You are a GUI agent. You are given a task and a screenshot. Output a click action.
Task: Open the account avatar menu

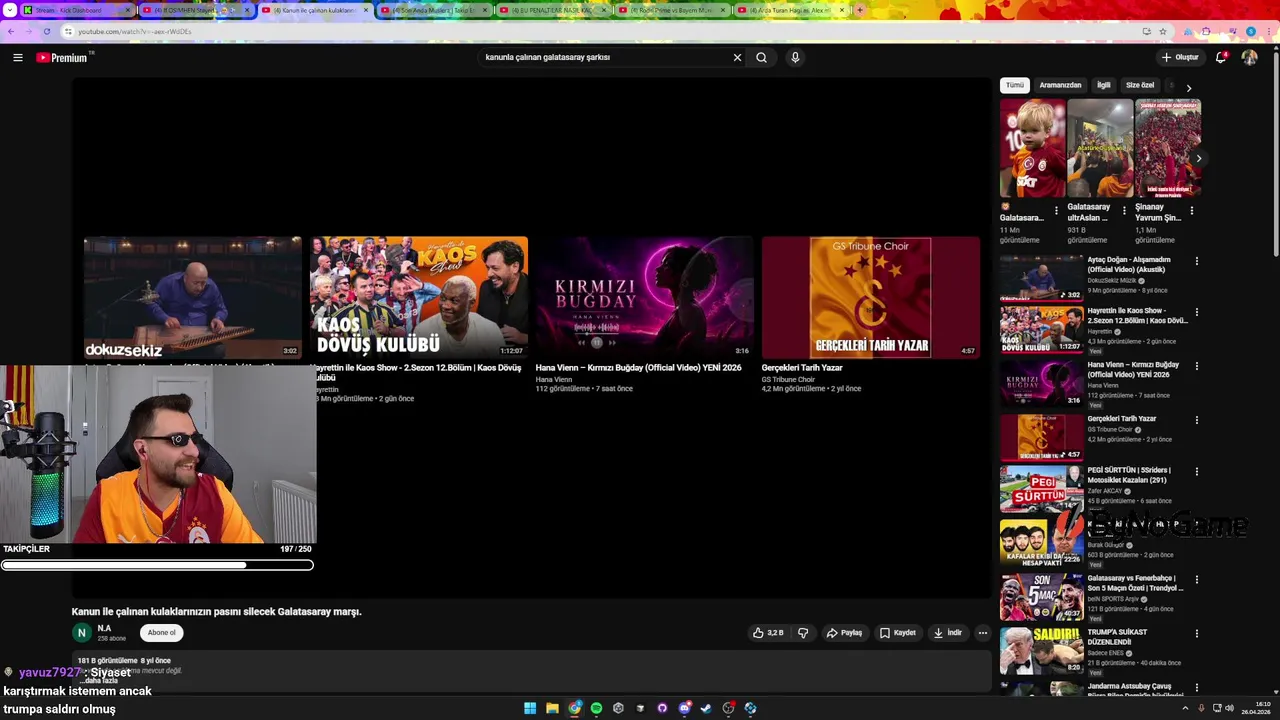[x=1249, y=57]
